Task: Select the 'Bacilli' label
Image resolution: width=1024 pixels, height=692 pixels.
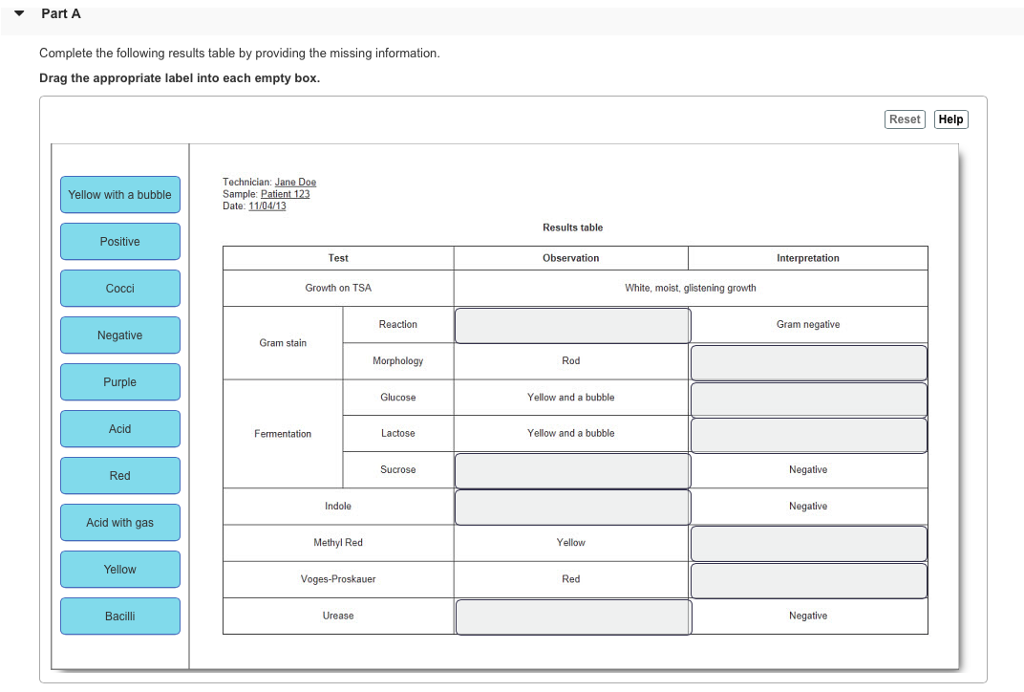Action: (120, 617)
